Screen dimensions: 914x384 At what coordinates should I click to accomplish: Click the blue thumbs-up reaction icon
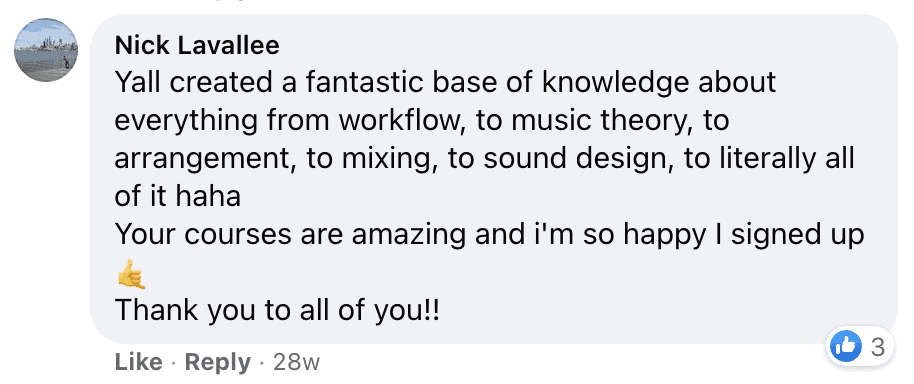pyautogui.click(x=846, y=348)
